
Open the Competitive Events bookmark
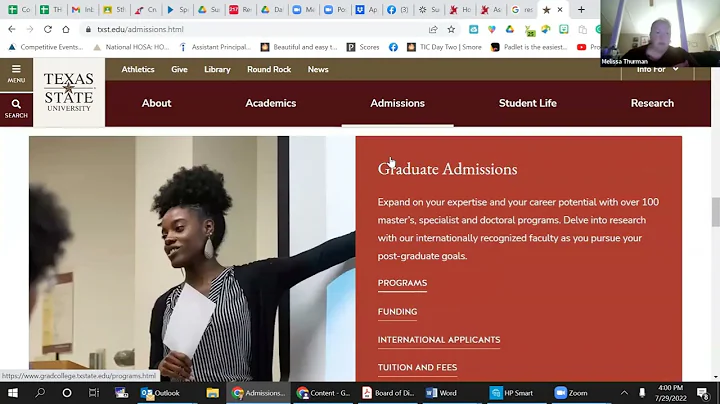point(46,47)
